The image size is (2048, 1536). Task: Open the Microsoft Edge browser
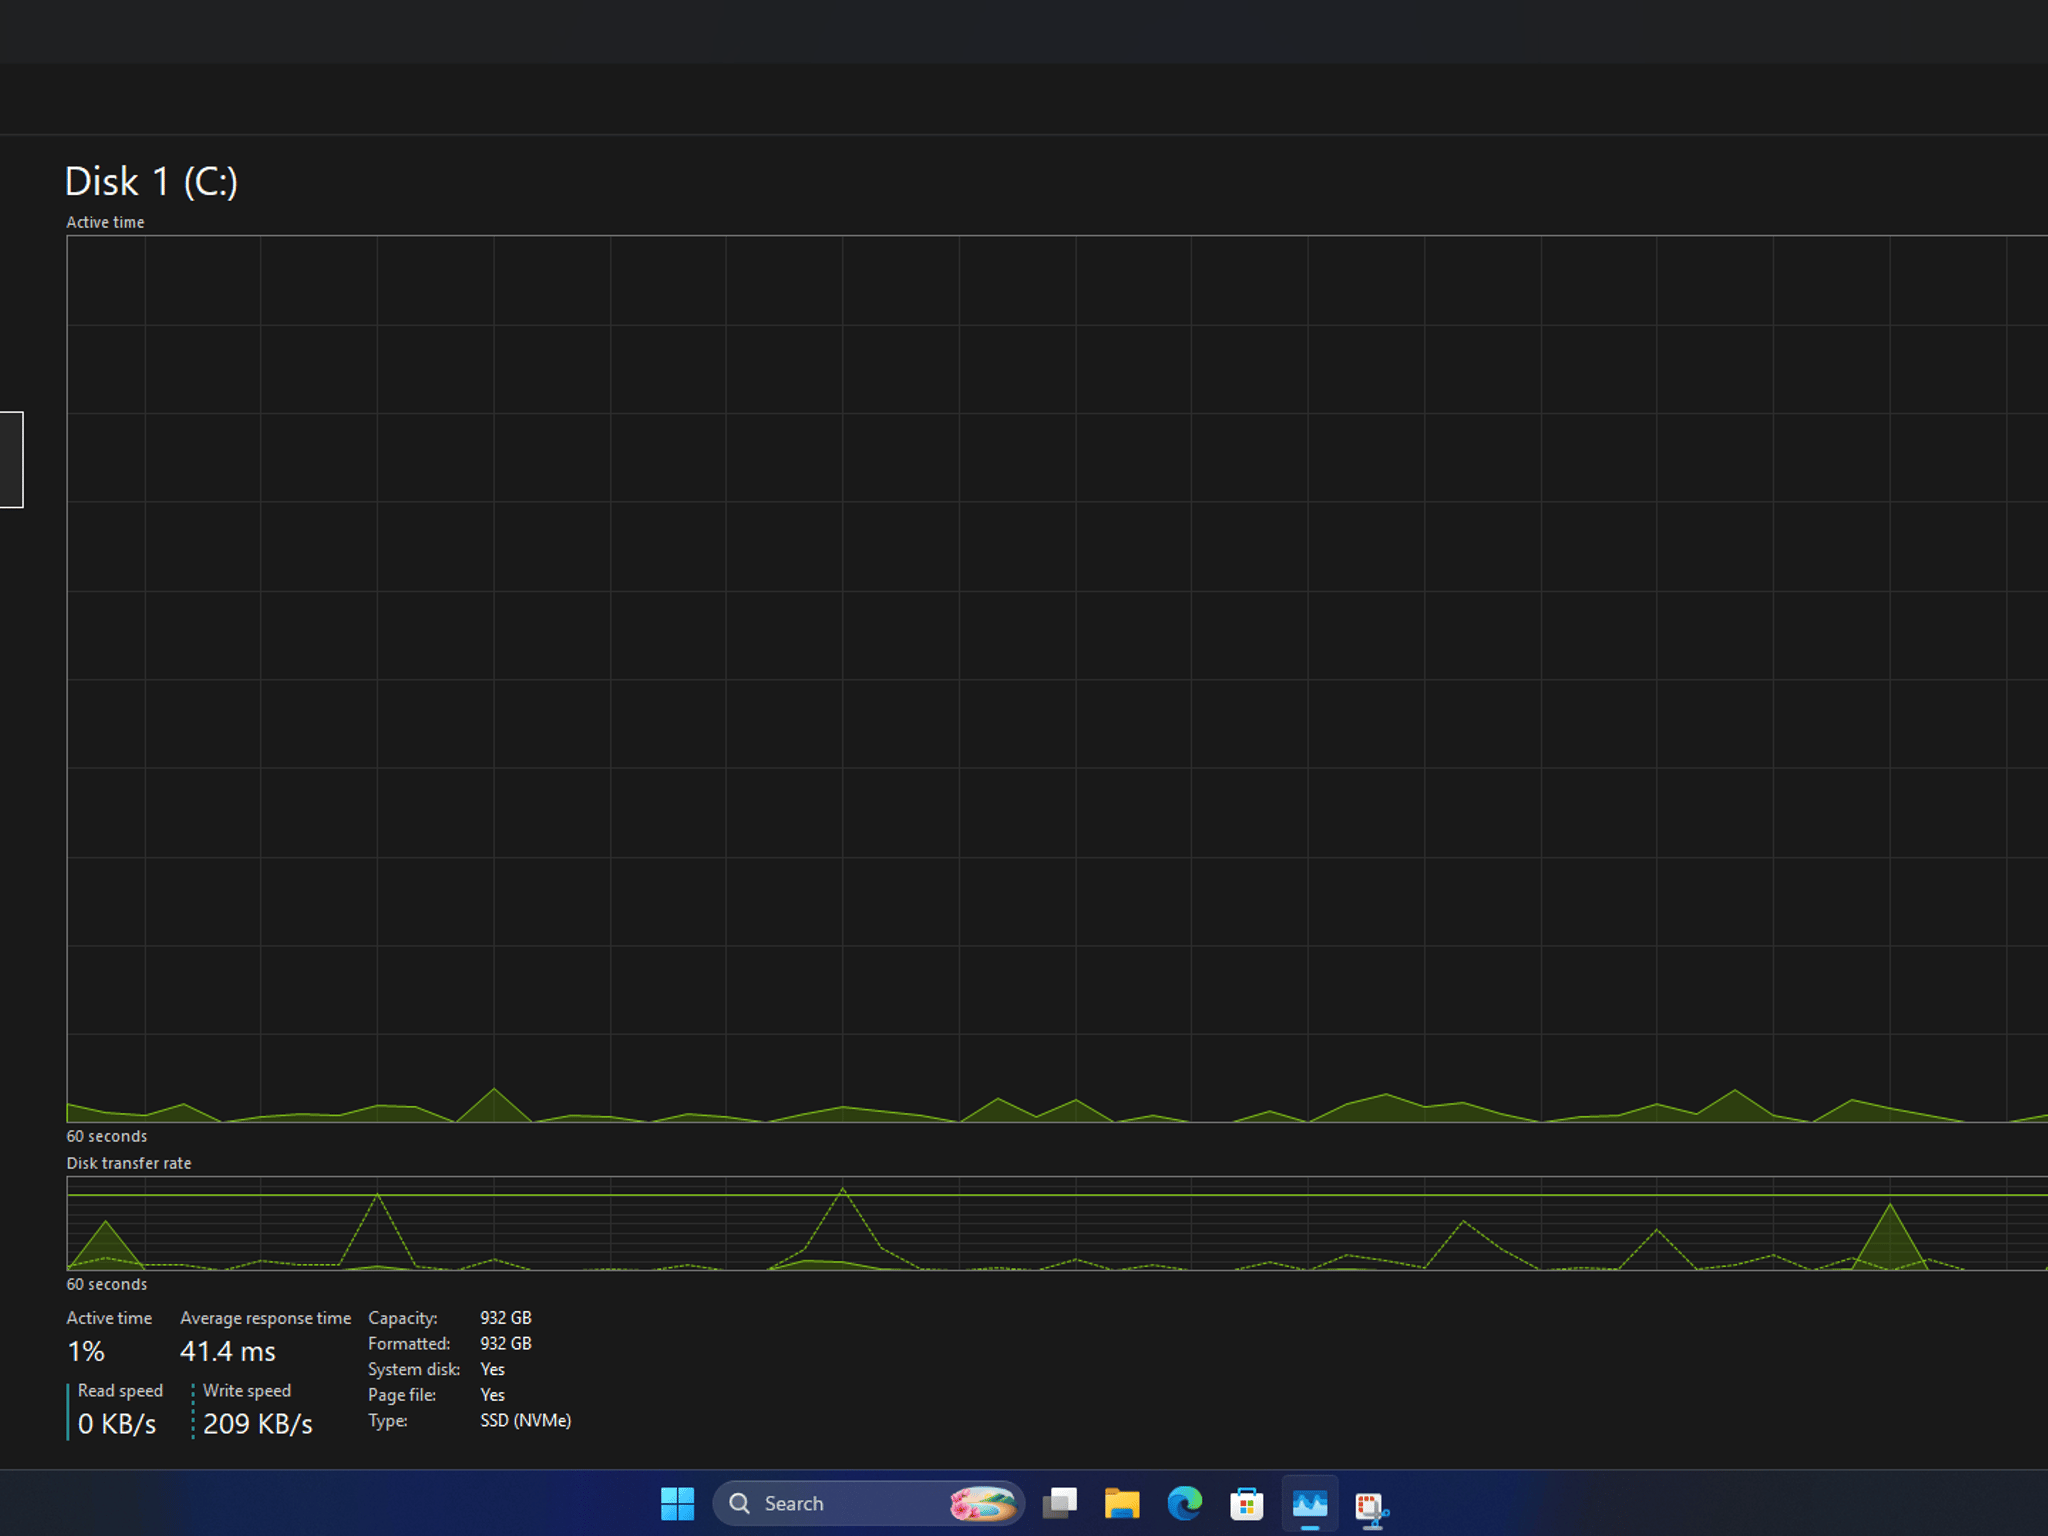[1184, 1503]
